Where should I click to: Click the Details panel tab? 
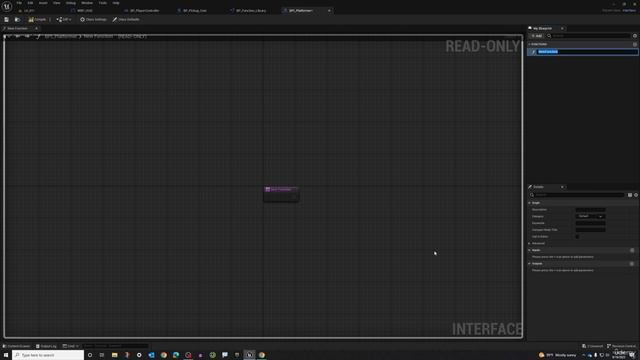click(539, 187)
